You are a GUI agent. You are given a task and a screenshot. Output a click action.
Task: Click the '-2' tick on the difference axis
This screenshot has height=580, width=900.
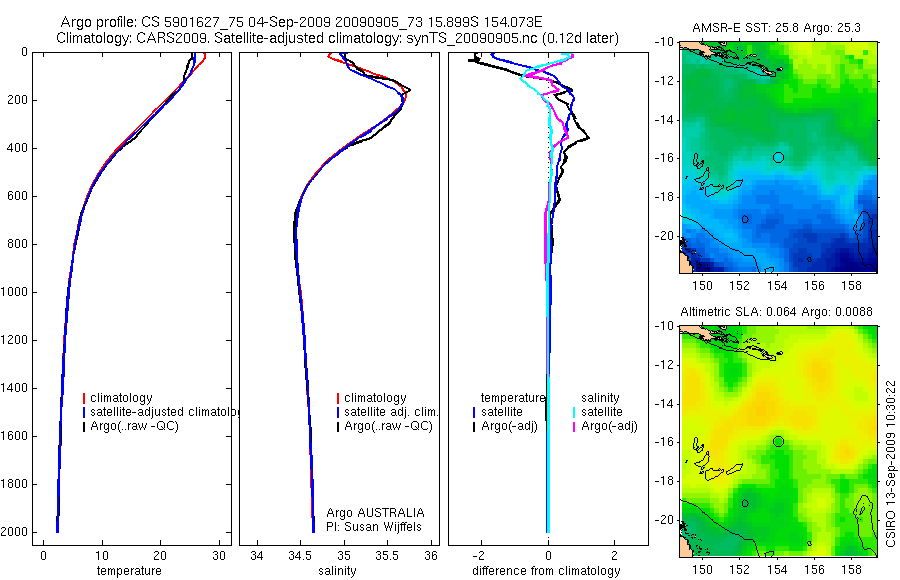coord(479,556)
